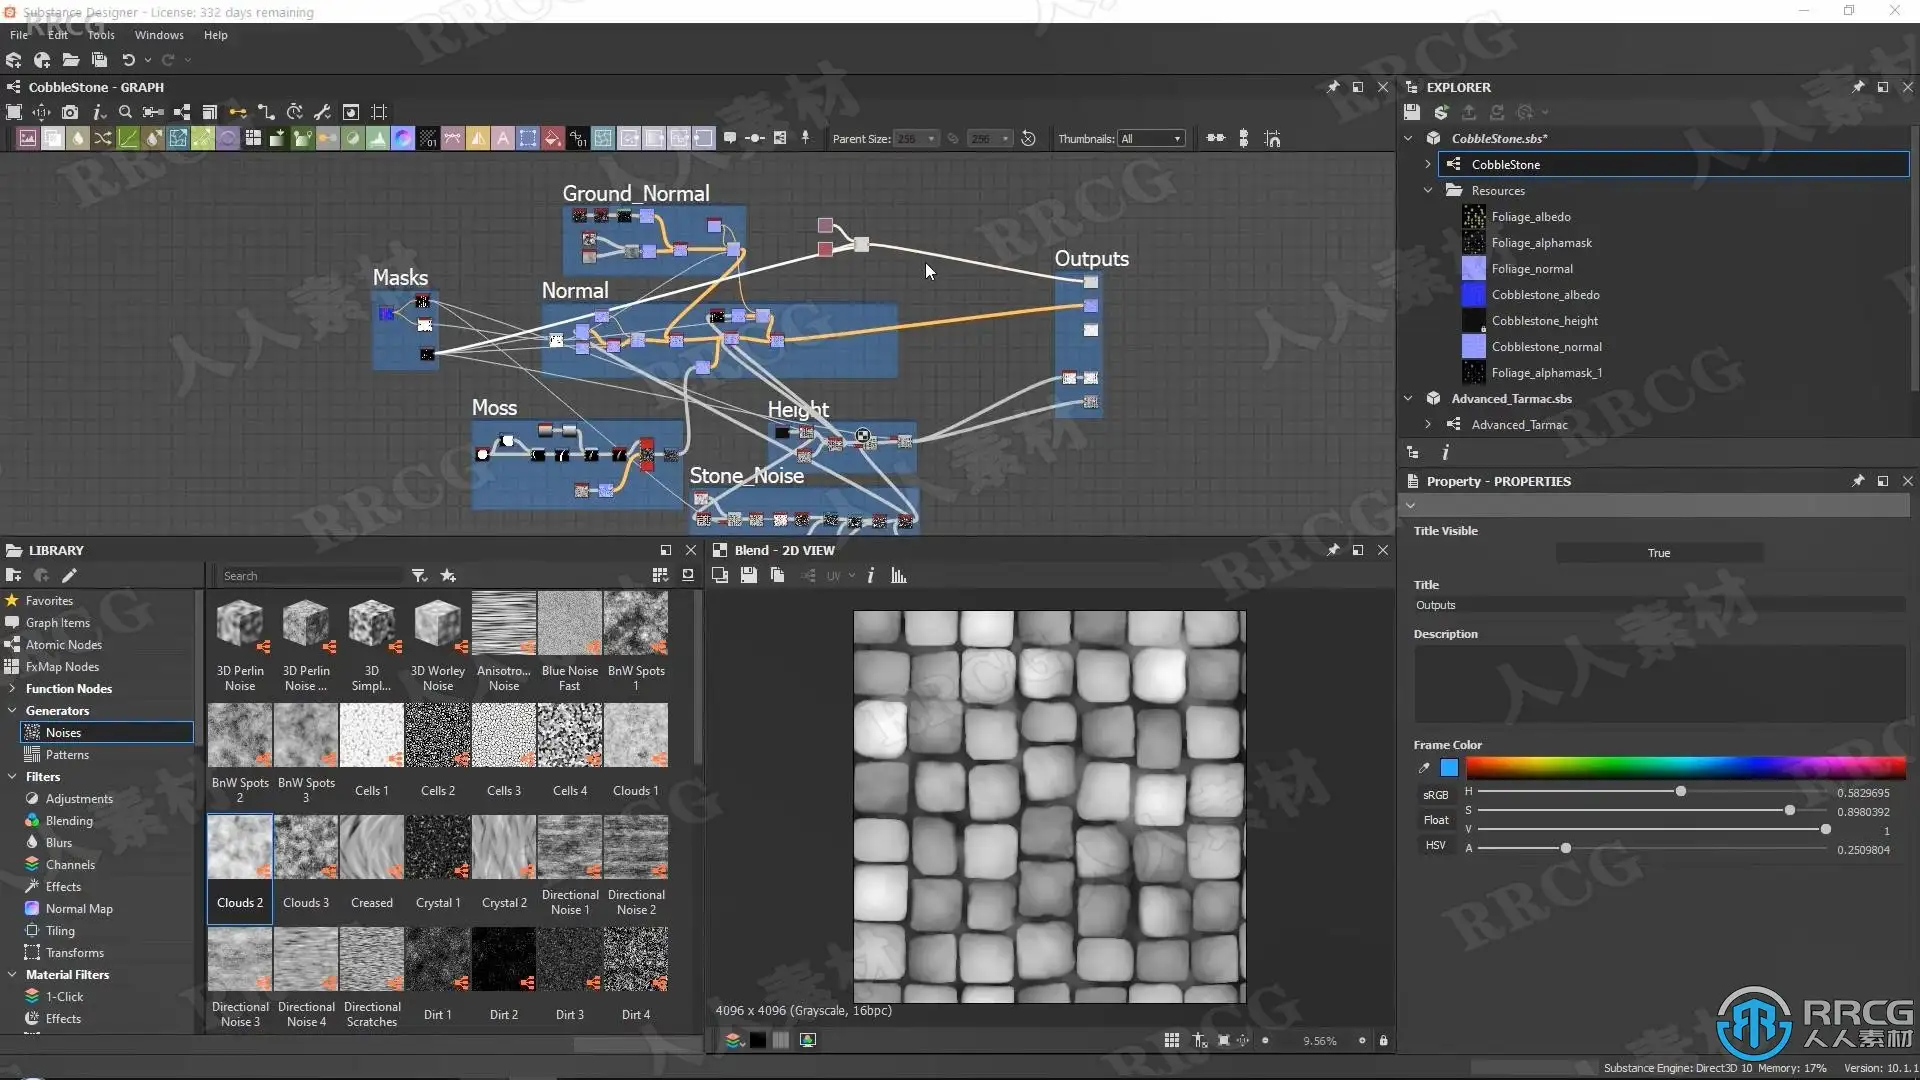Open the Windows menu

(159, 35)
